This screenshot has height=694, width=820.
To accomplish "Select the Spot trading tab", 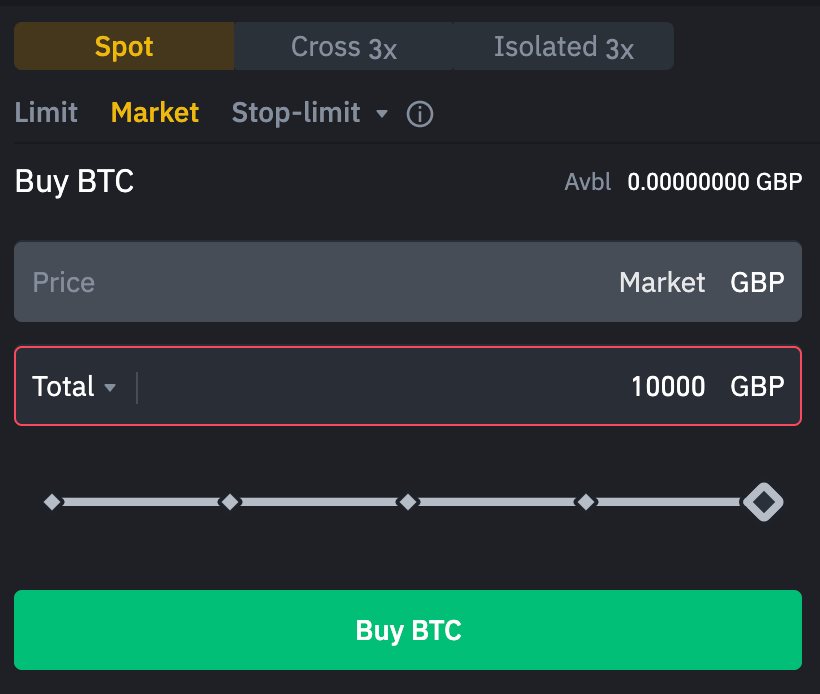I will 124,46.
